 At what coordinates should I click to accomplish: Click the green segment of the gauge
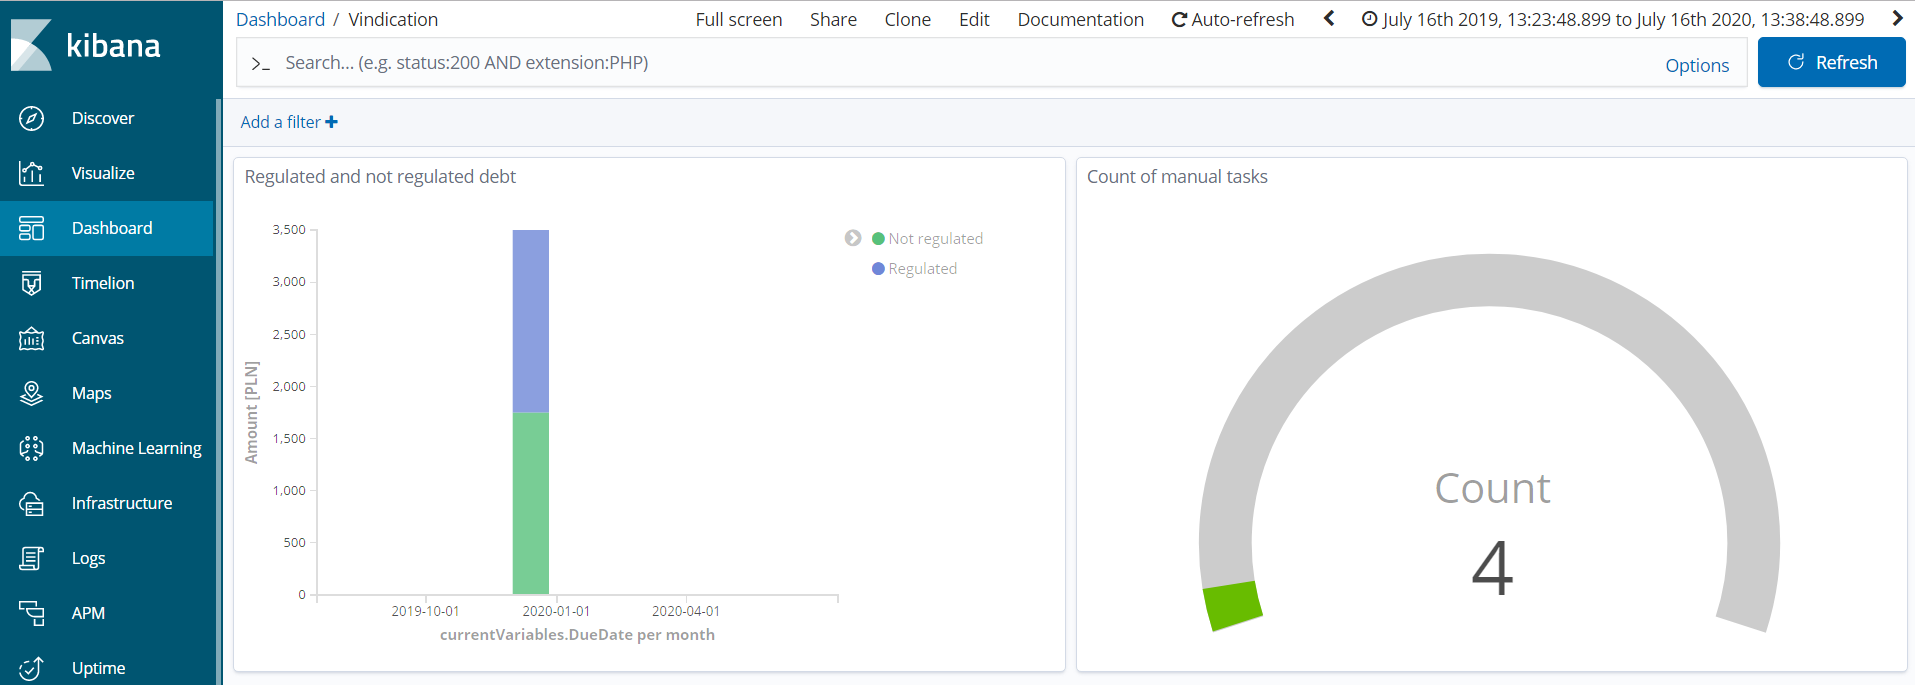[x=1232, y=605]
